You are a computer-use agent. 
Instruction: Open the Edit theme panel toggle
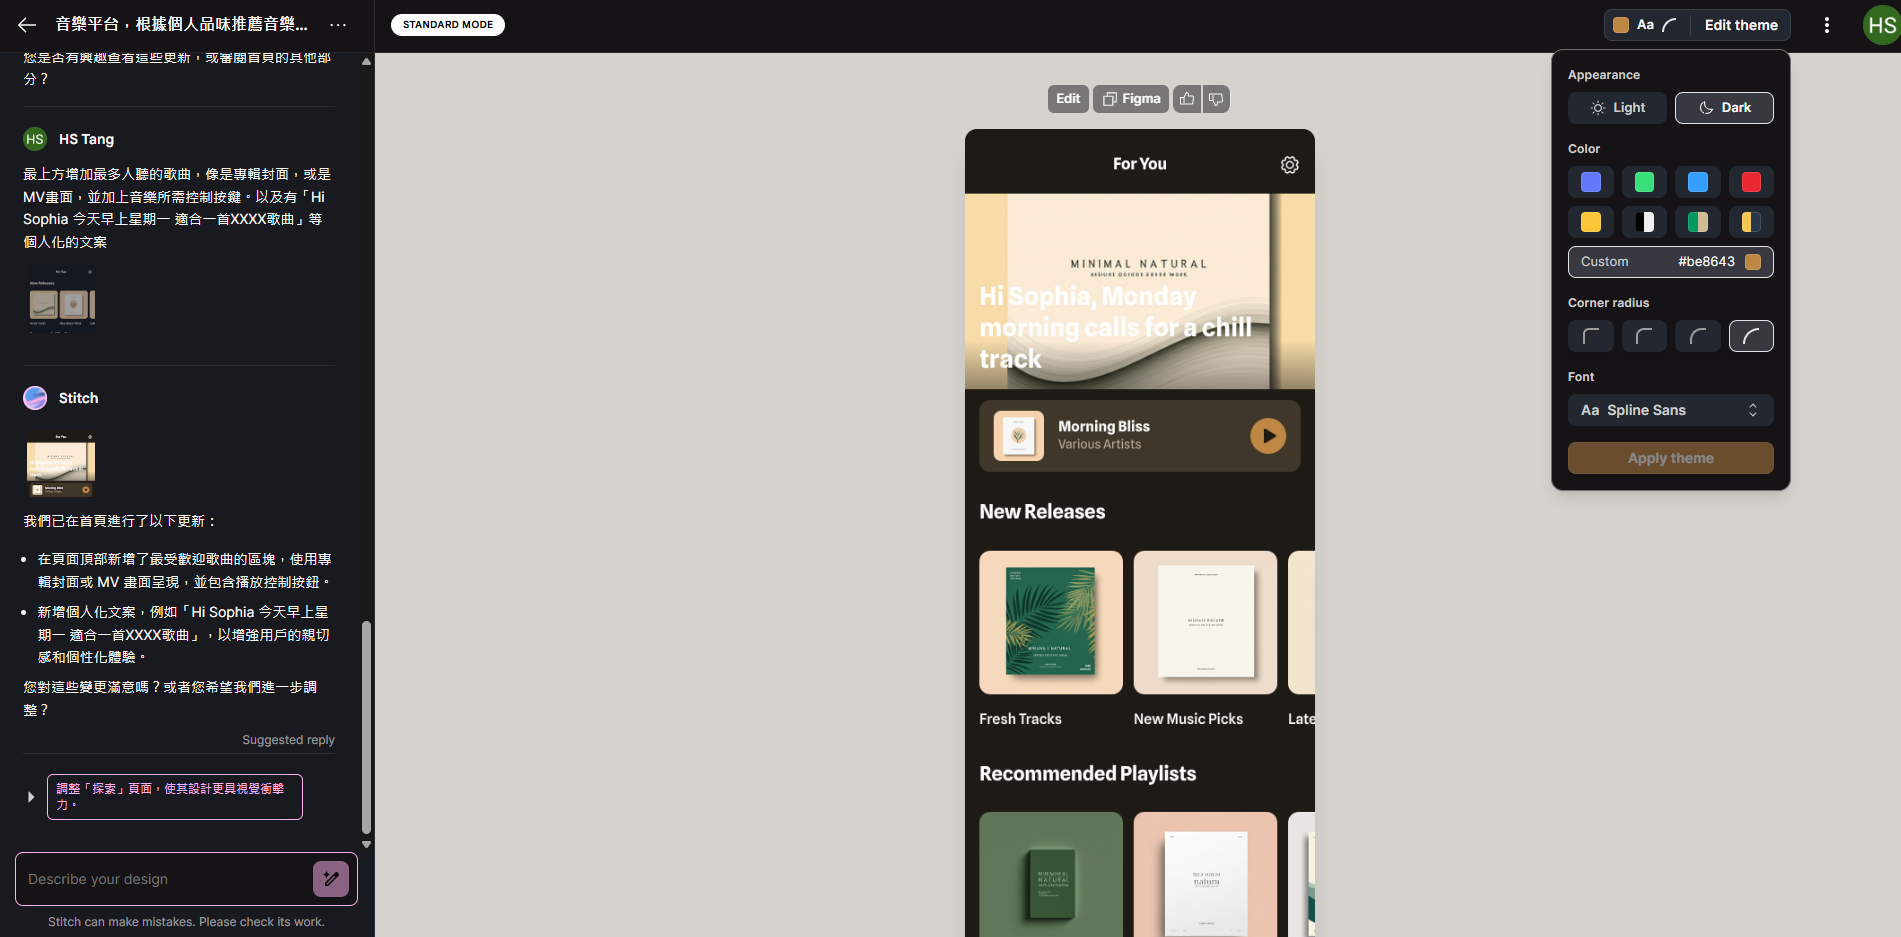point(1697,25)
